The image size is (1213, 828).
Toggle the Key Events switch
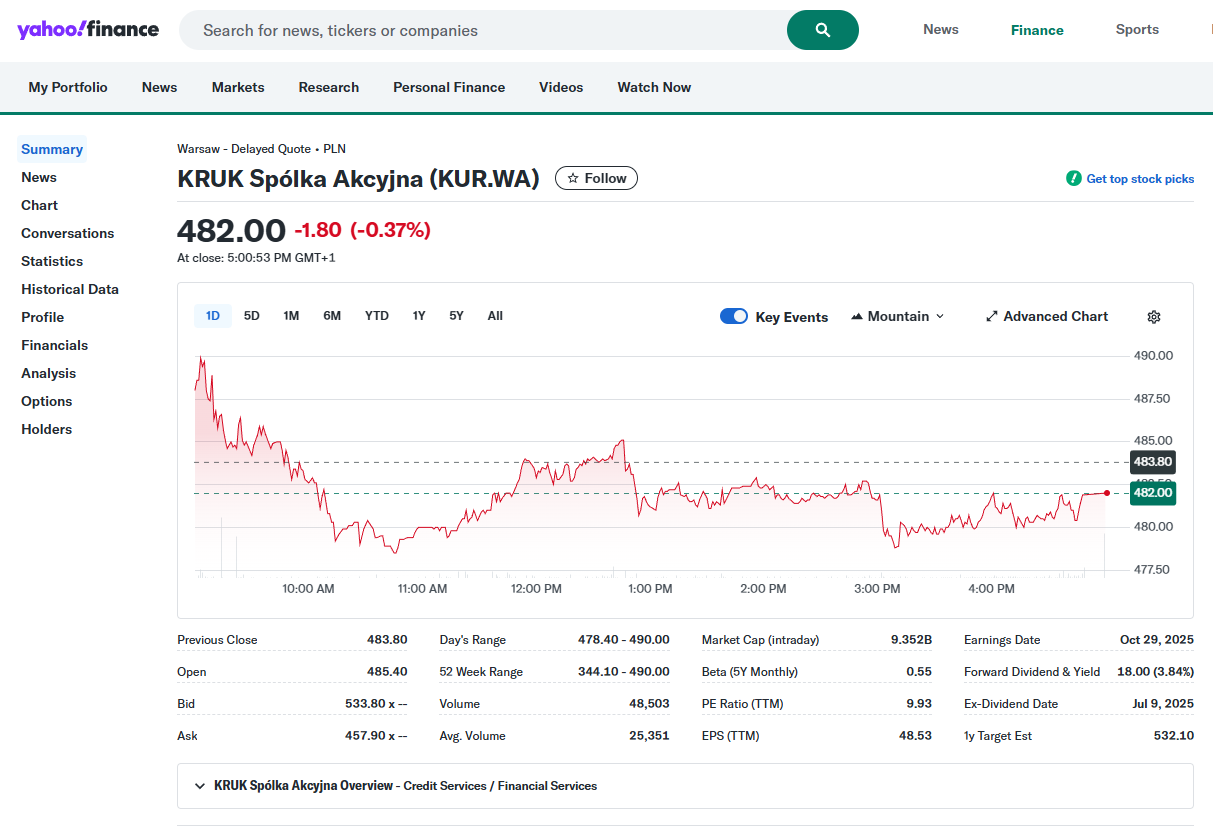click(733, 317)
